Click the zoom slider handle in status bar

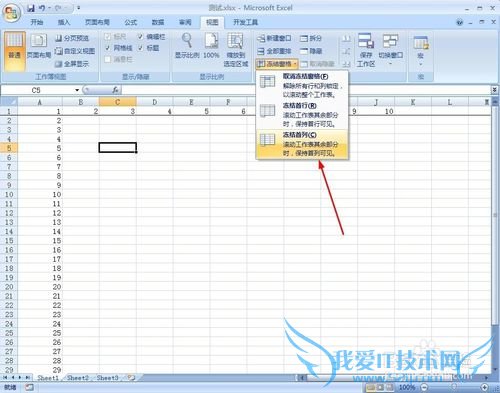point(454,387)
